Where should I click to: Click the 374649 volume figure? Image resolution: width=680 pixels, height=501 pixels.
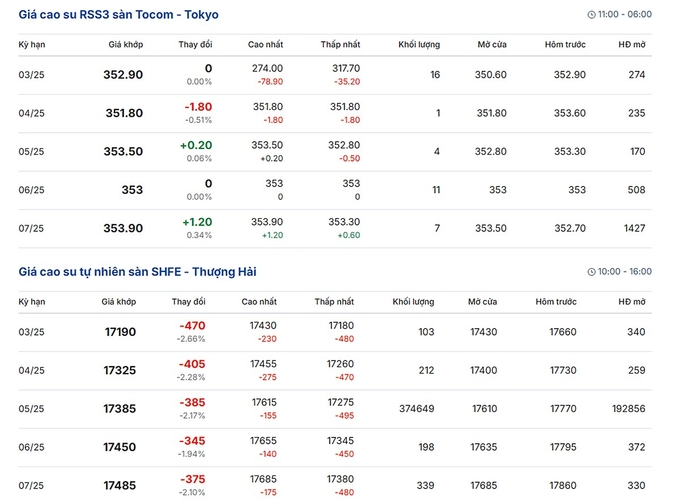(416, 409)
